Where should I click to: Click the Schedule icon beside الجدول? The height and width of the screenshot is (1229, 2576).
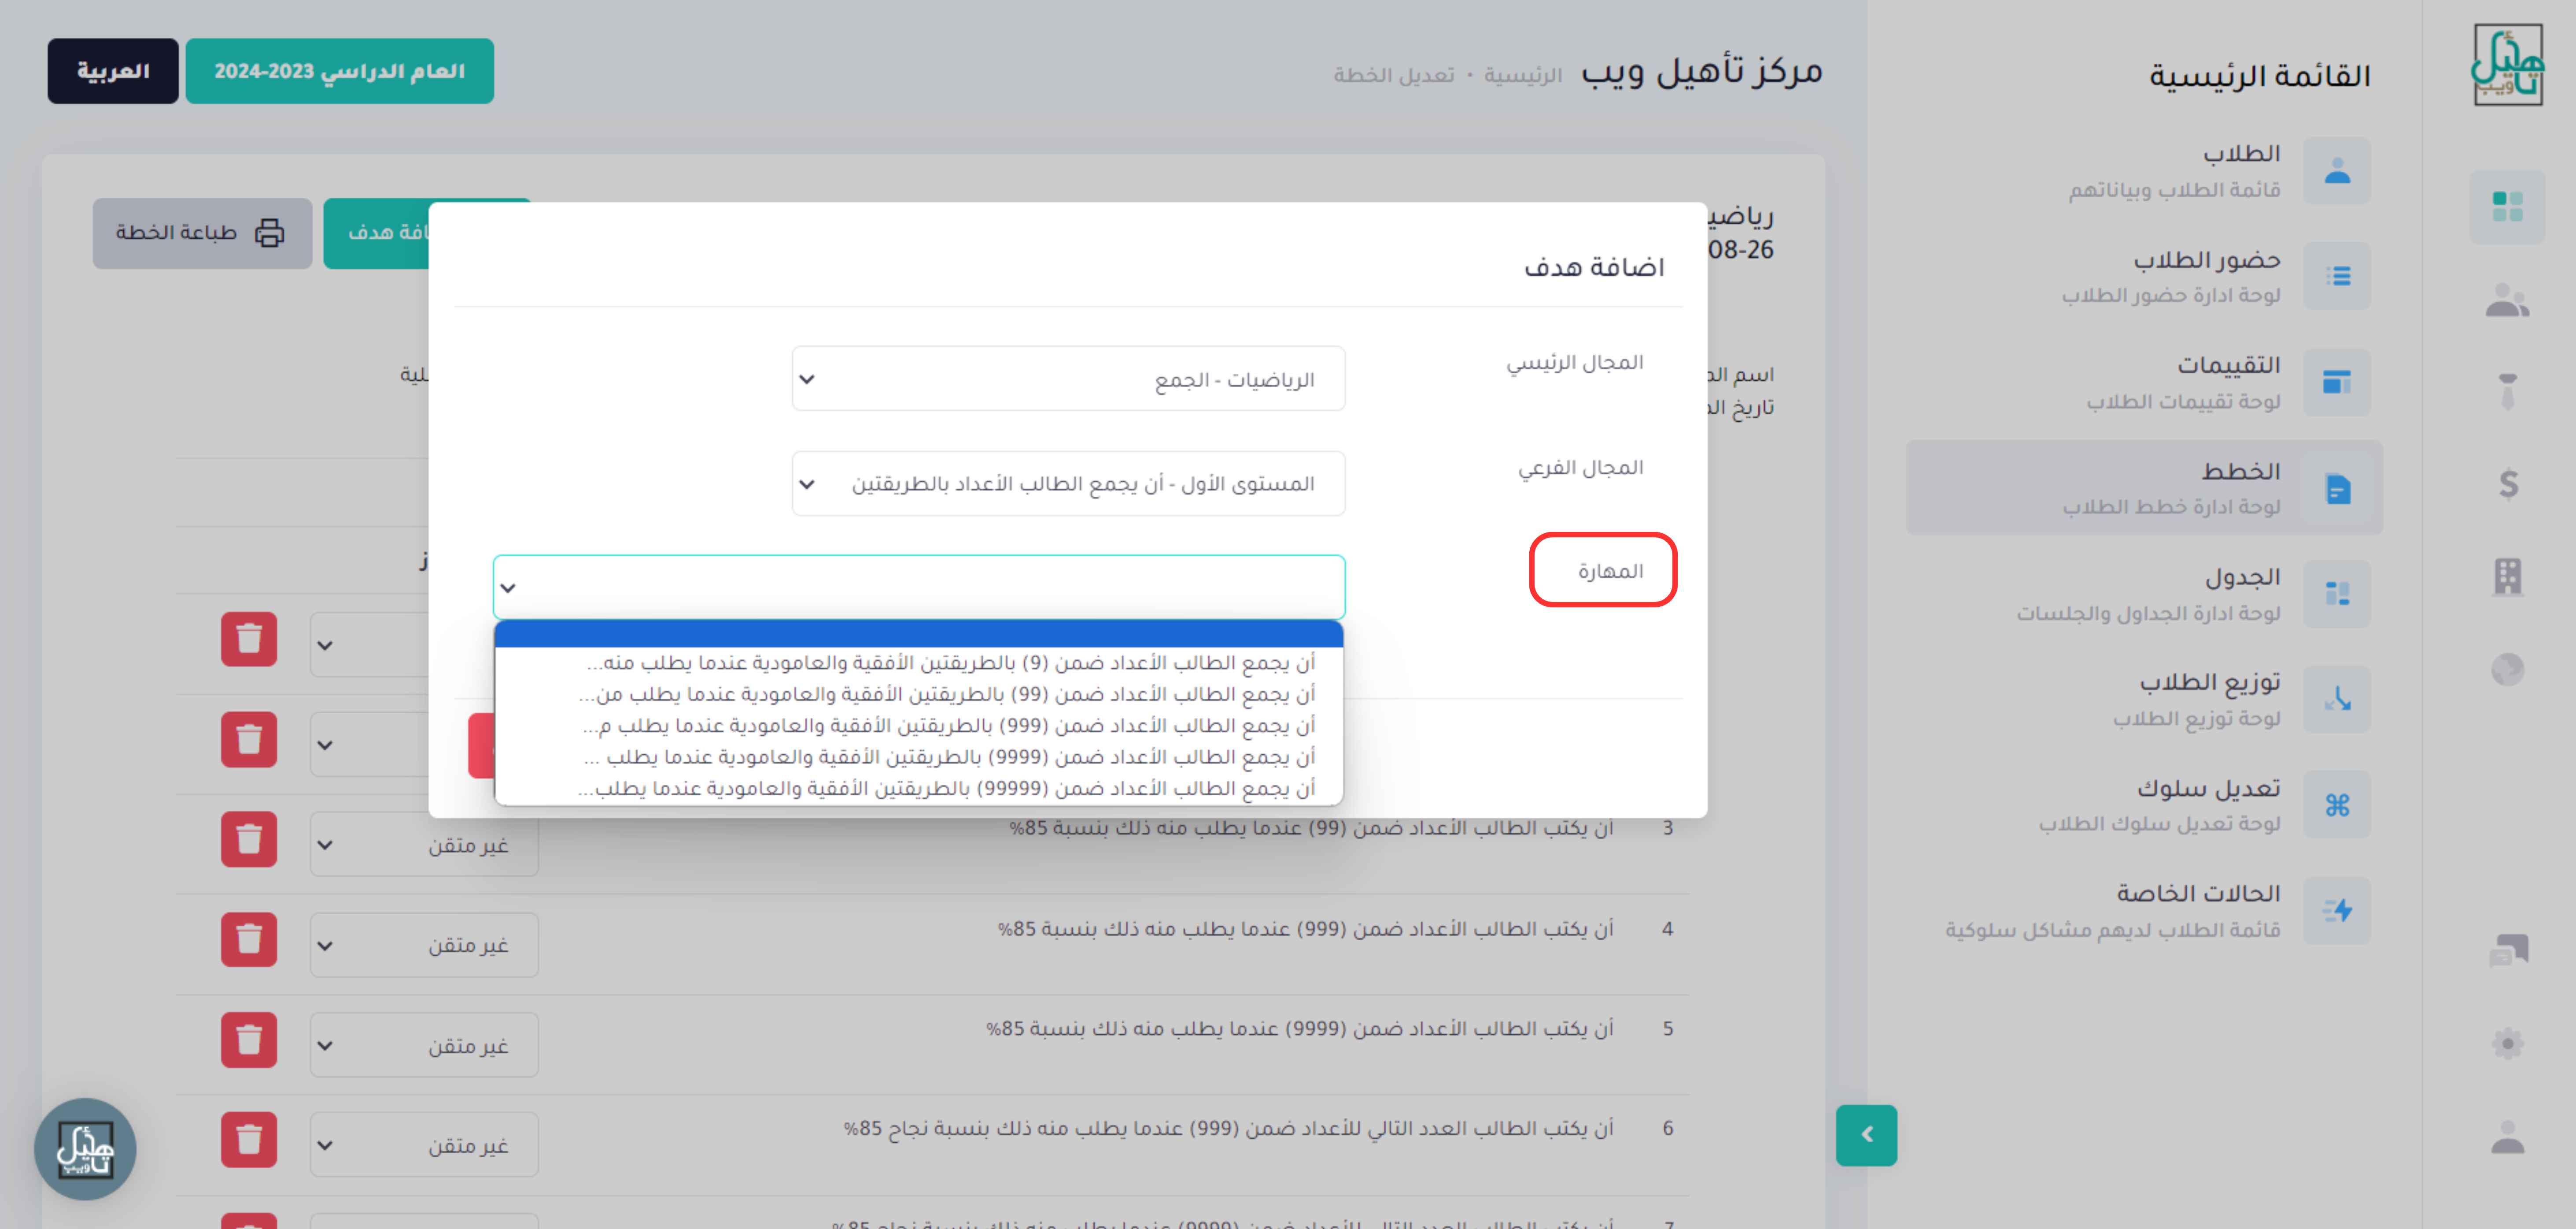coord(2337,594)
